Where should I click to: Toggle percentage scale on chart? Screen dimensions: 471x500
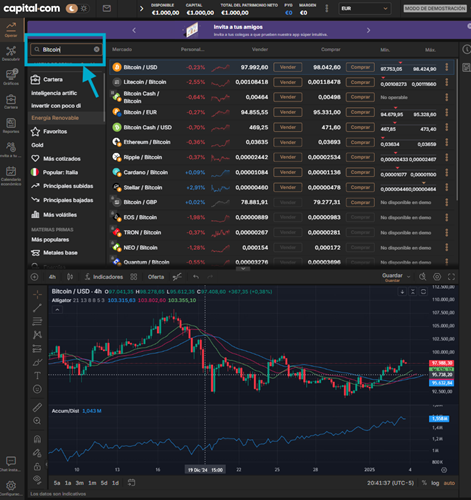click(x=424, y=483)
